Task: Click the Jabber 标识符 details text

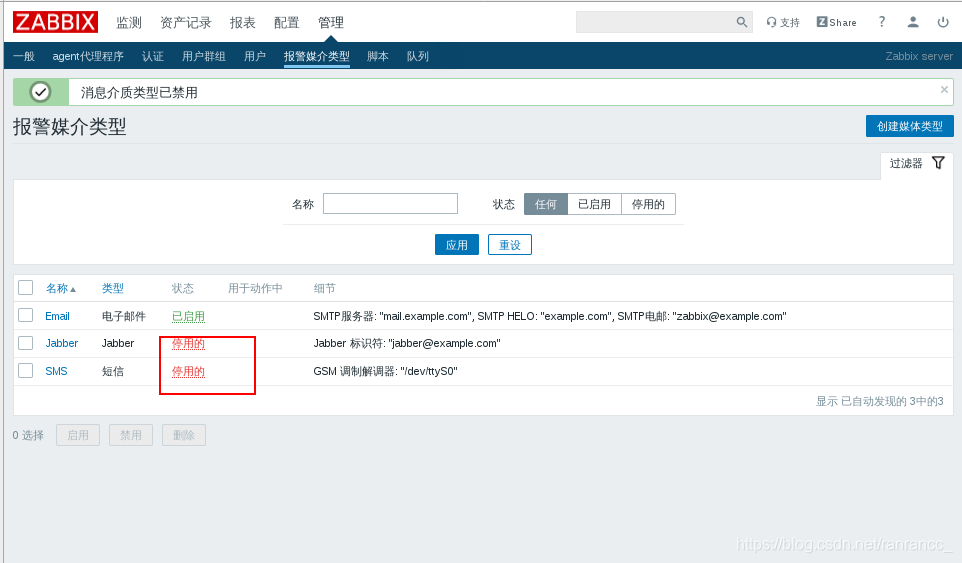Action: [407, 343]
